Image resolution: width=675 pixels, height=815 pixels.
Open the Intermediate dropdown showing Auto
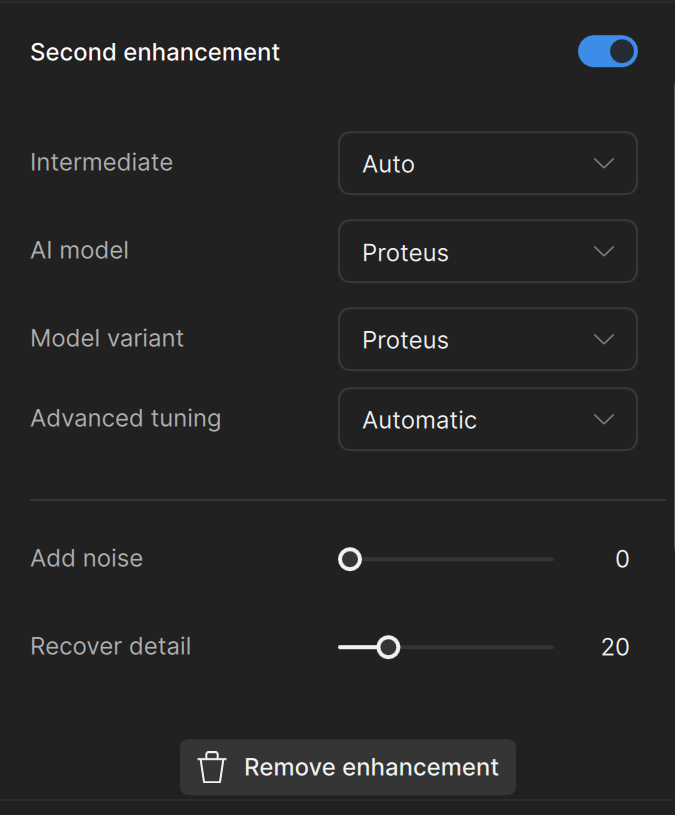[x=487, y=163]
